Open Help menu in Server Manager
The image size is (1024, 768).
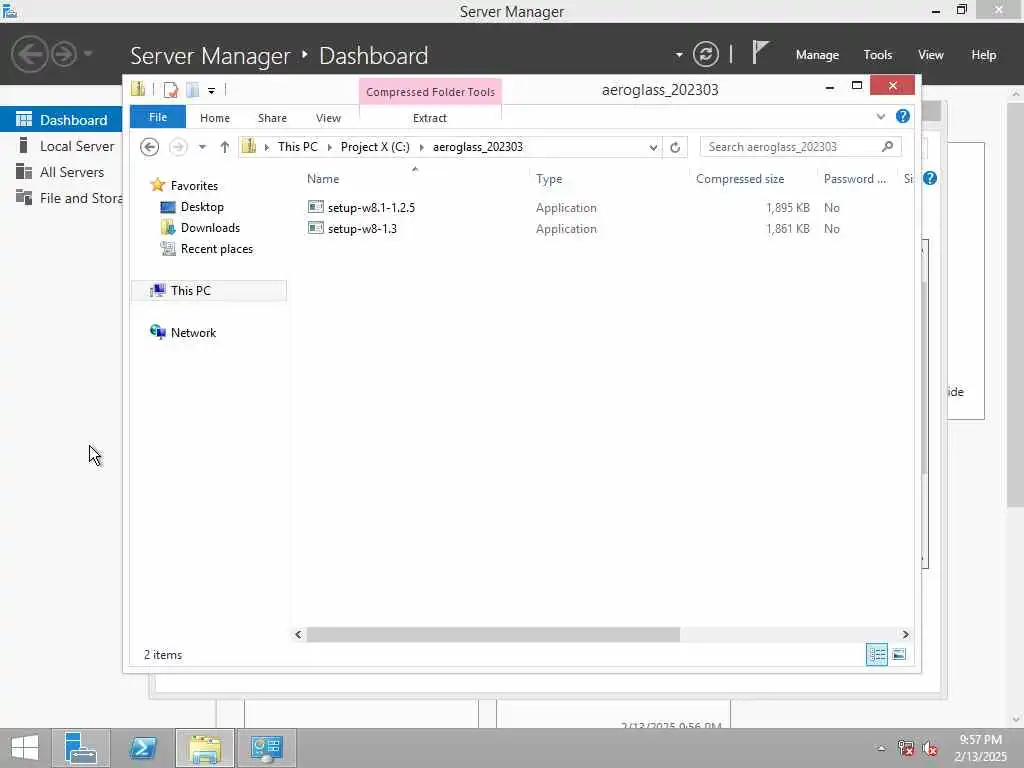pos(984,55)
